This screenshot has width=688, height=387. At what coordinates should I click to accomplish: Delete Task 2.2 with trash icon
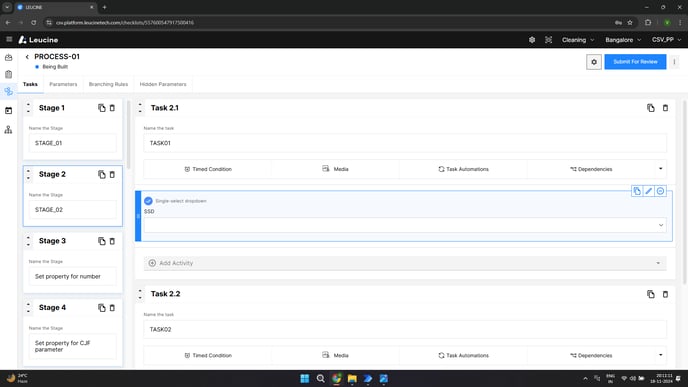coord(665,294)
